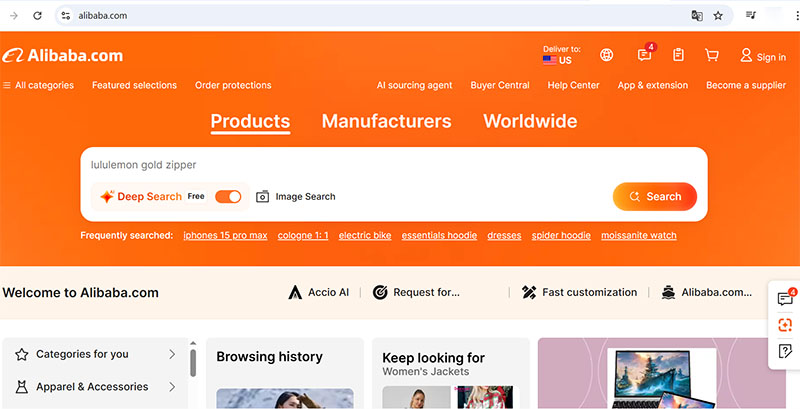This screenshot has height=409, width=800.
Task: Click the Alibaba.com logo
Action: [62, 55]
